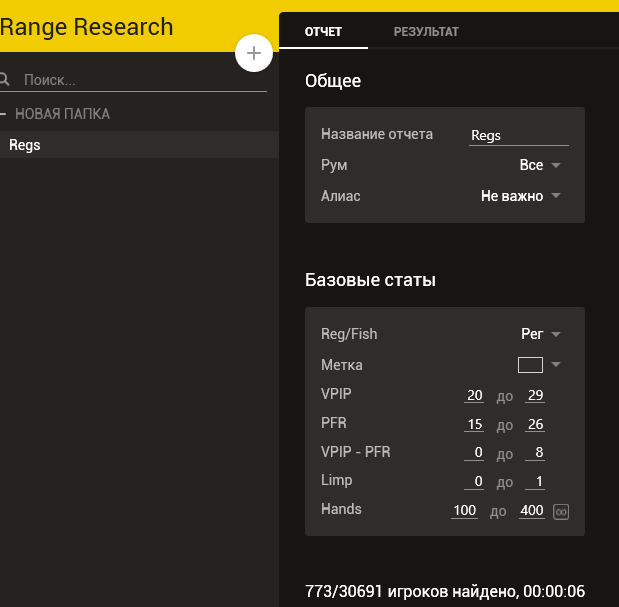Click the PFR minimum value field
The height and width of the screenshot is (607, 619).
click(474, 425)
